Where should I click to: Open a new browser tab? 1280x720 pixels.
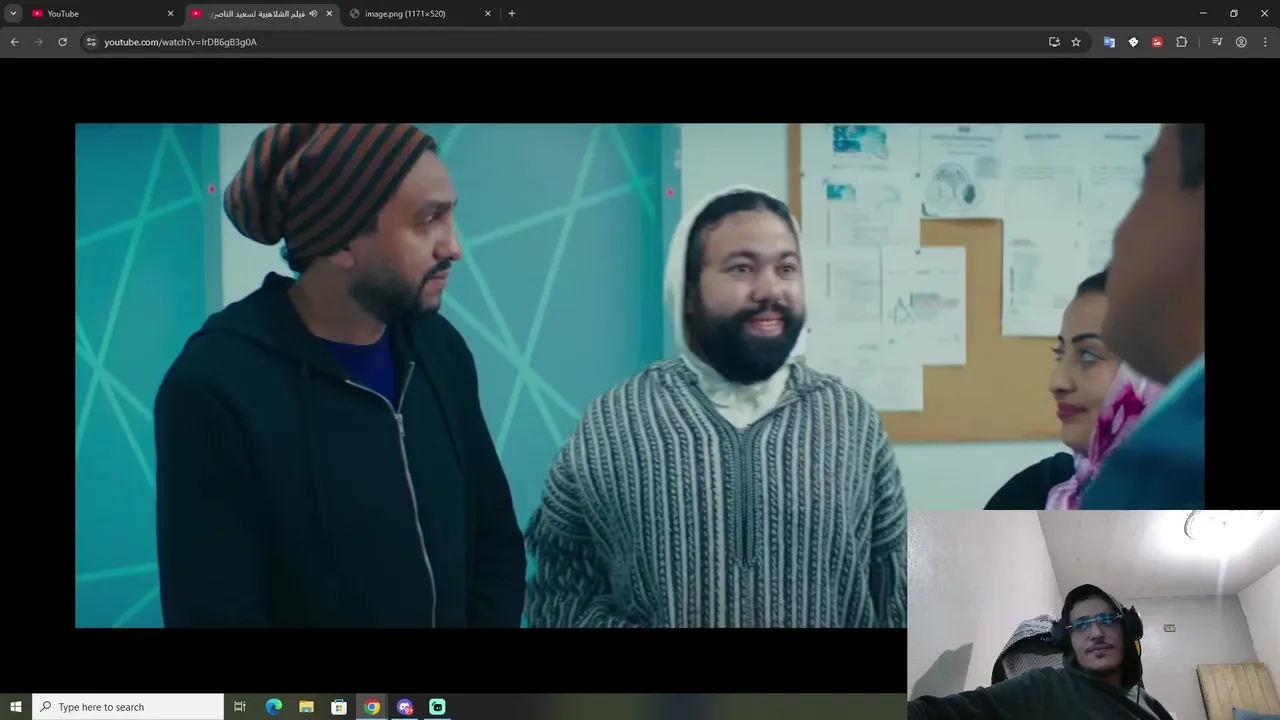pyautogui.click(x=512, y=13)
